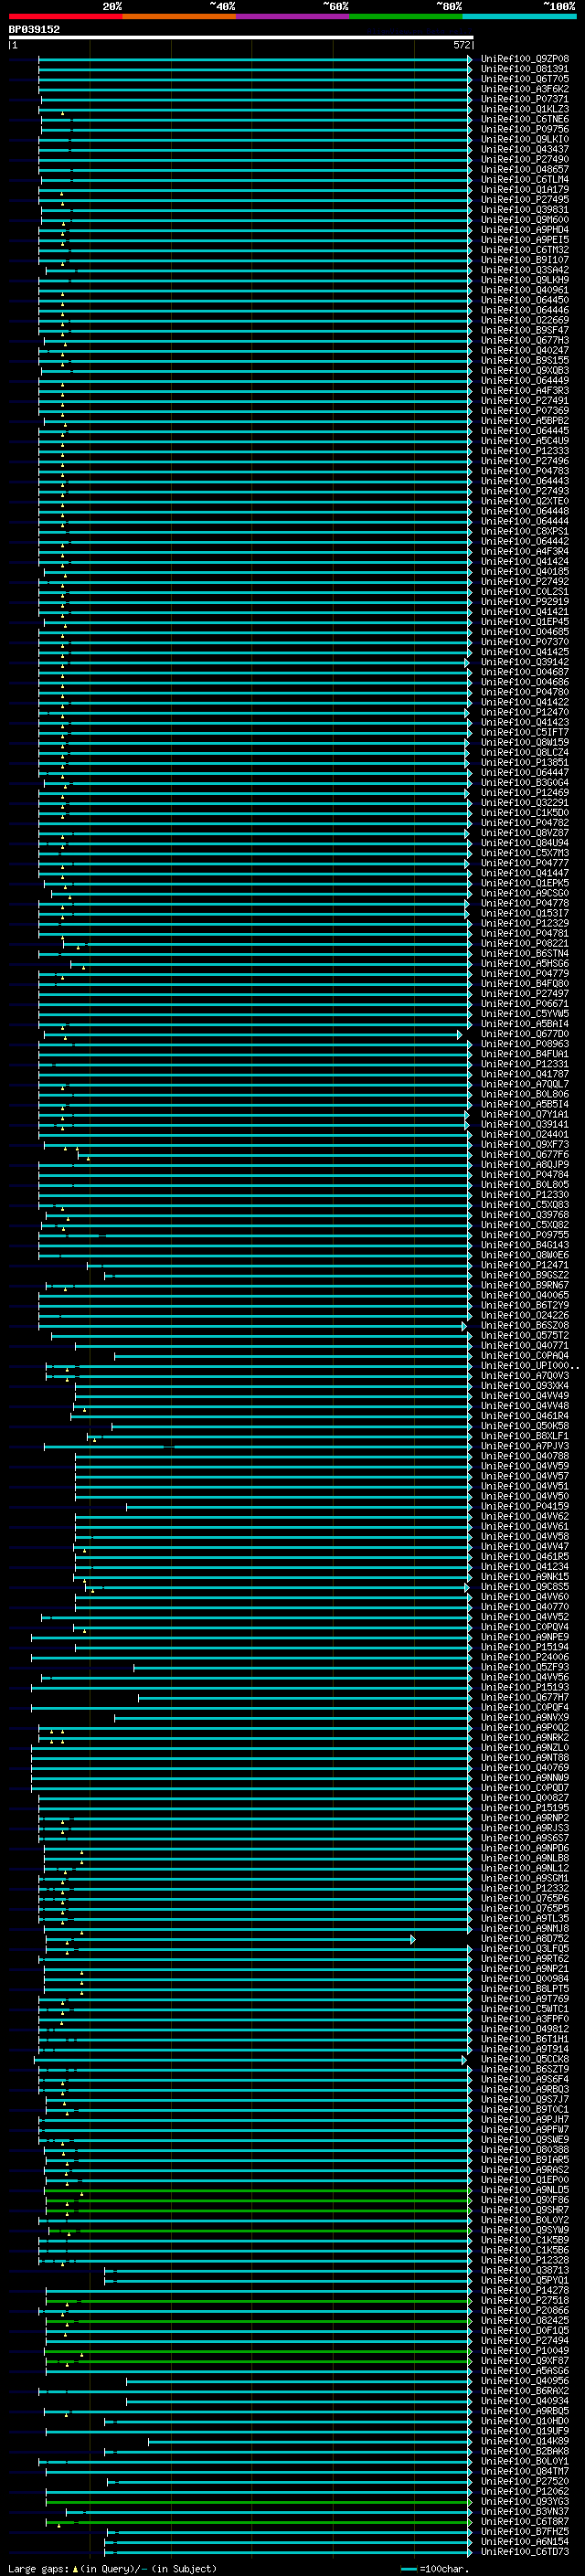Click the query end position 572
Viewport: 585px width, 2576px height.
462,45
